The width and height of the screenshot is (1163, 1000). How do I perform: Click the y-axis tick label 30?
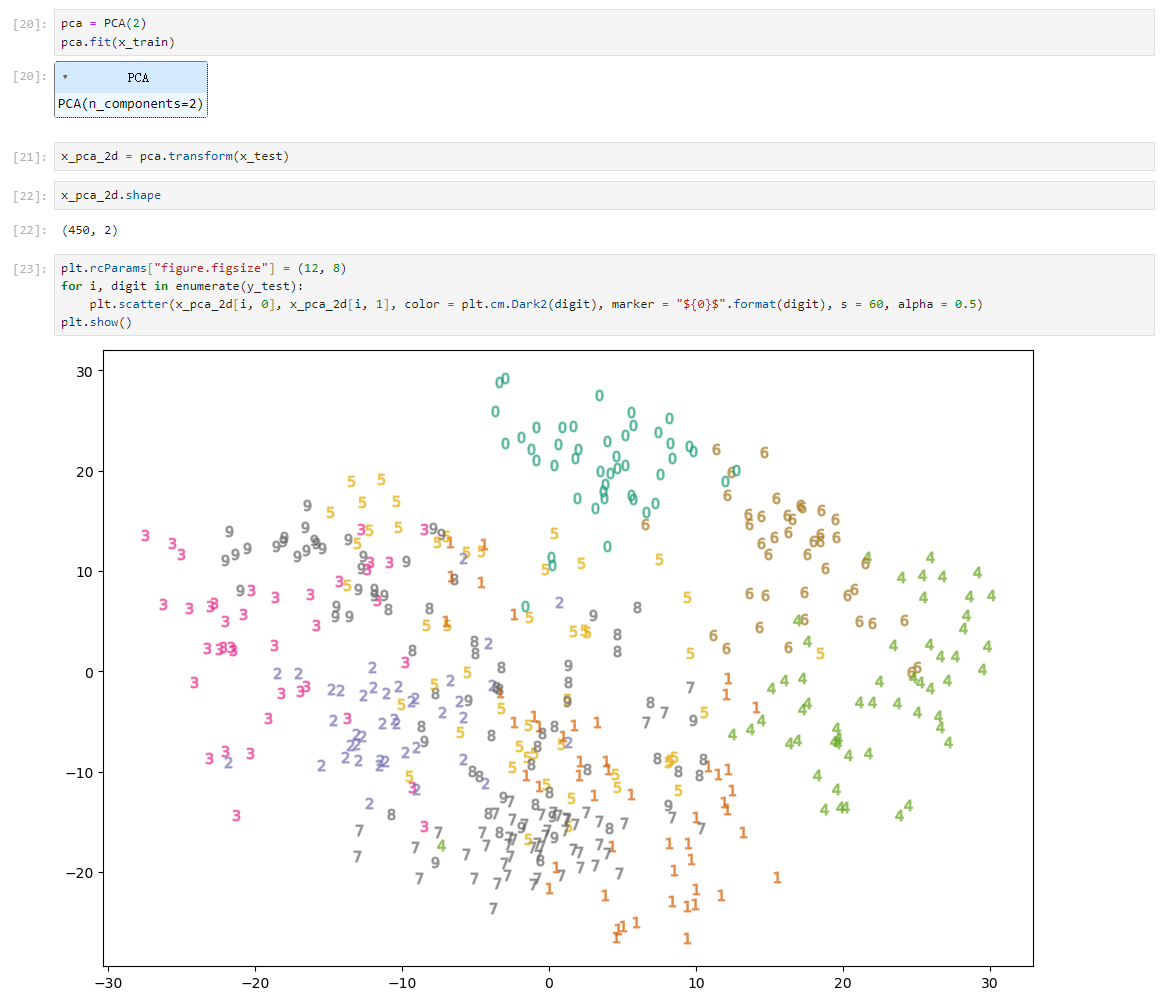pyautogui.click(x=85, y=372)
